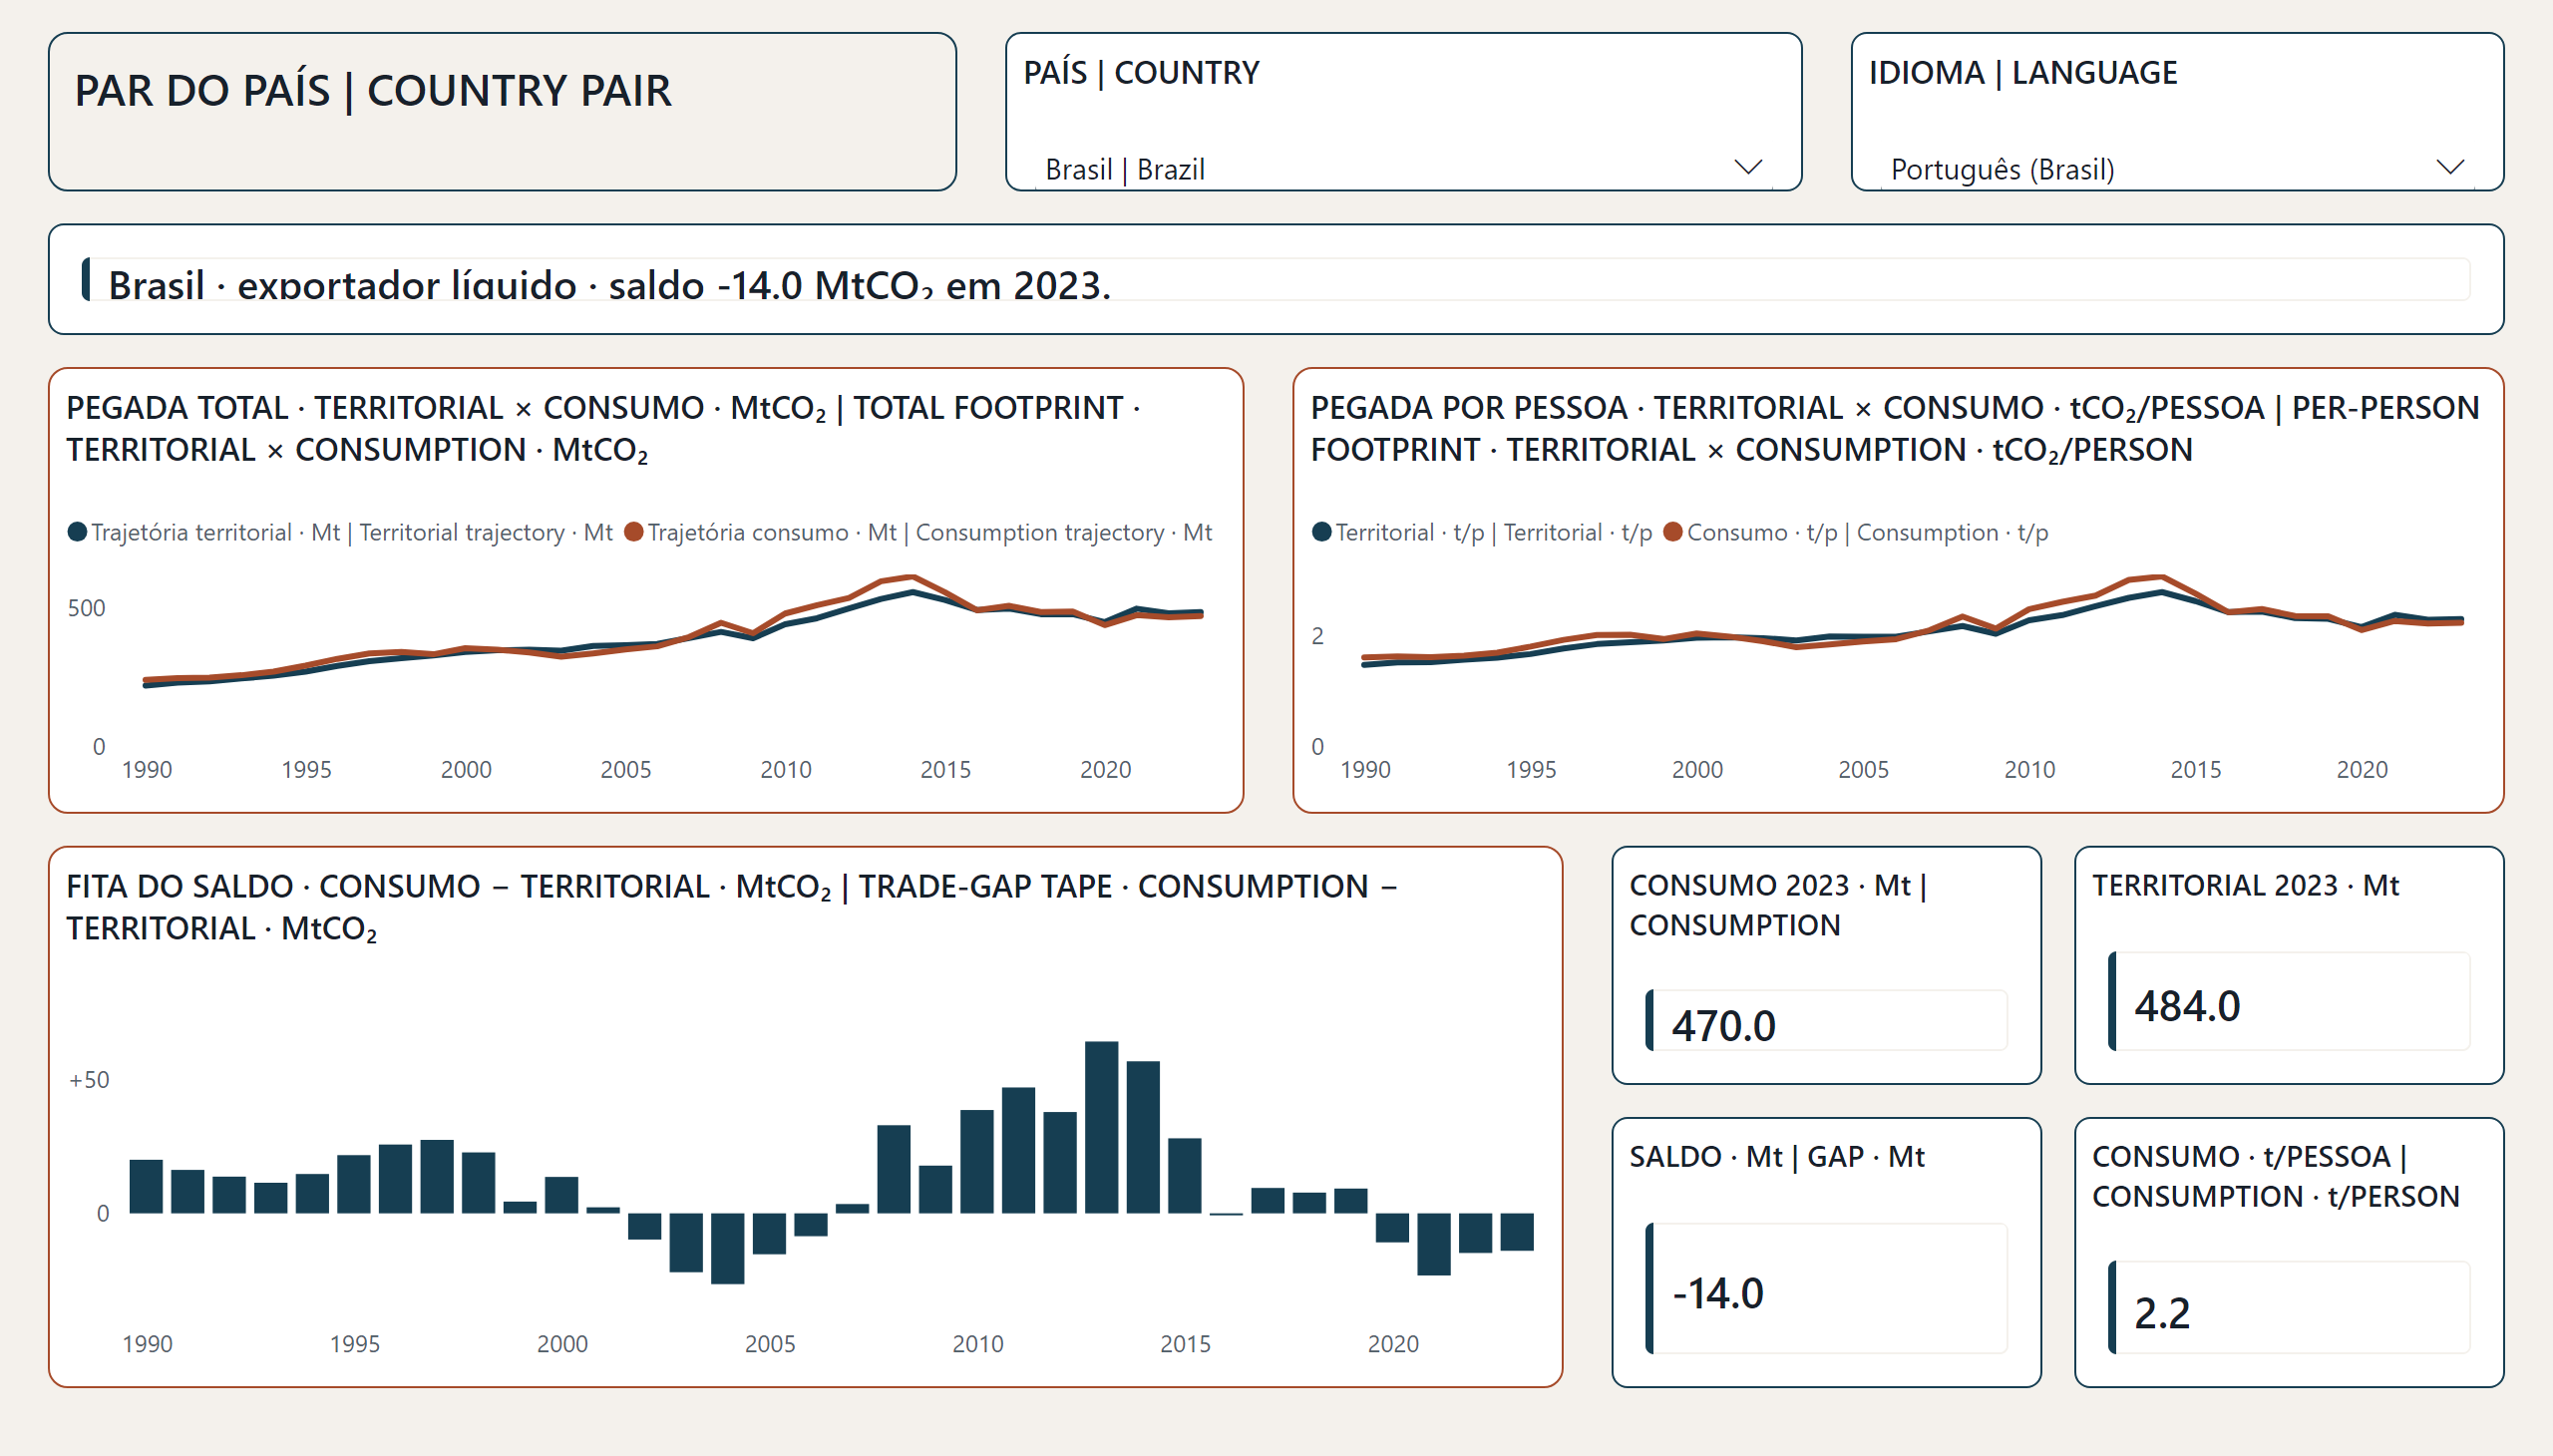Click the Pegada Total chart title
Image resolution: width=2553 pixels, height=1456 pixels.
pyautogui.click(x=604, y=428)
